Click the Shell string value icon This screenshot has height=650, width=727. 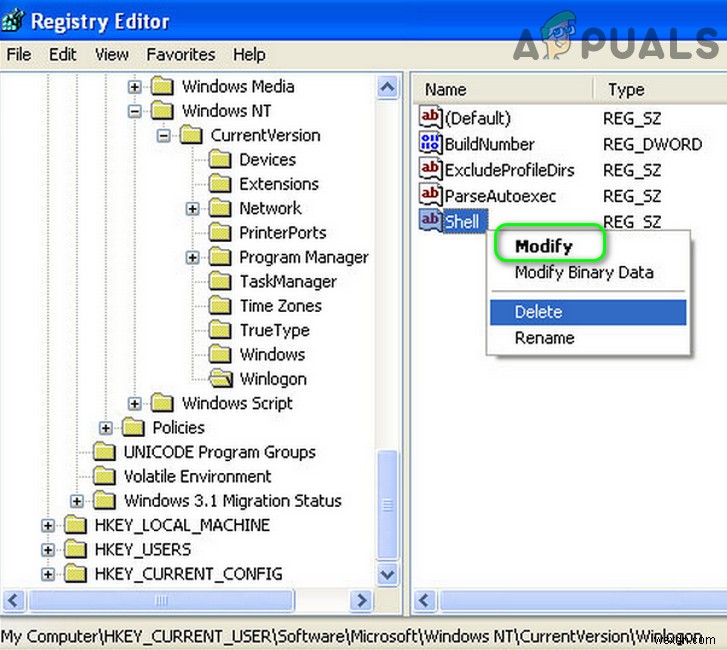430,220
